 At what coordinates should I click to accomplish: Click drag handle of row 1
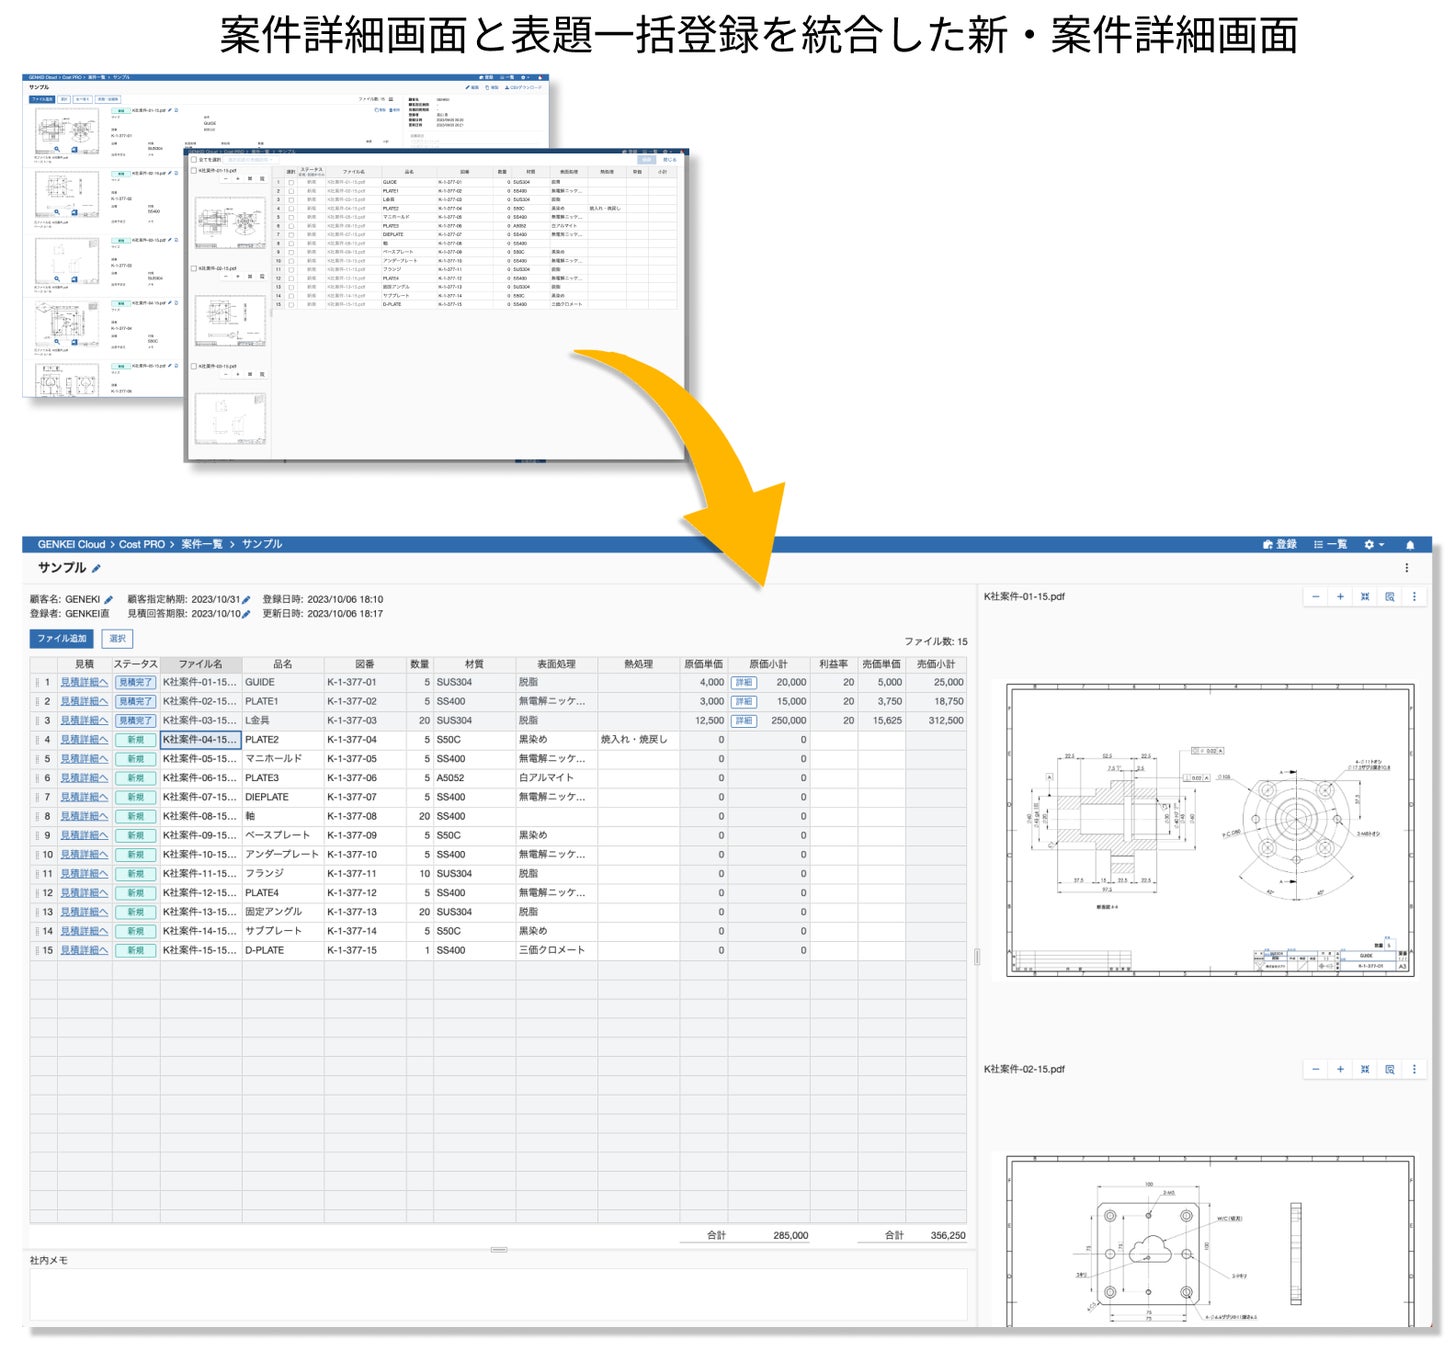pos(37,683)
